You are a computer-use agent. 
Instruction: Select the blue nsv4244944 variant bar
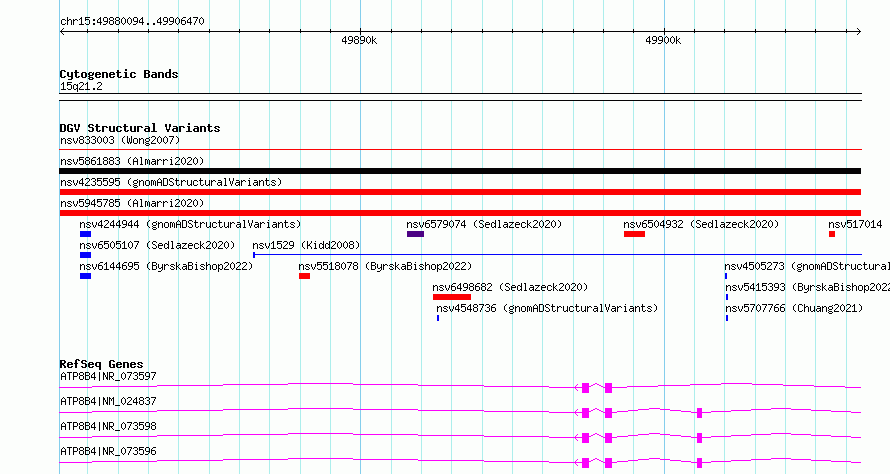(85, 234)
